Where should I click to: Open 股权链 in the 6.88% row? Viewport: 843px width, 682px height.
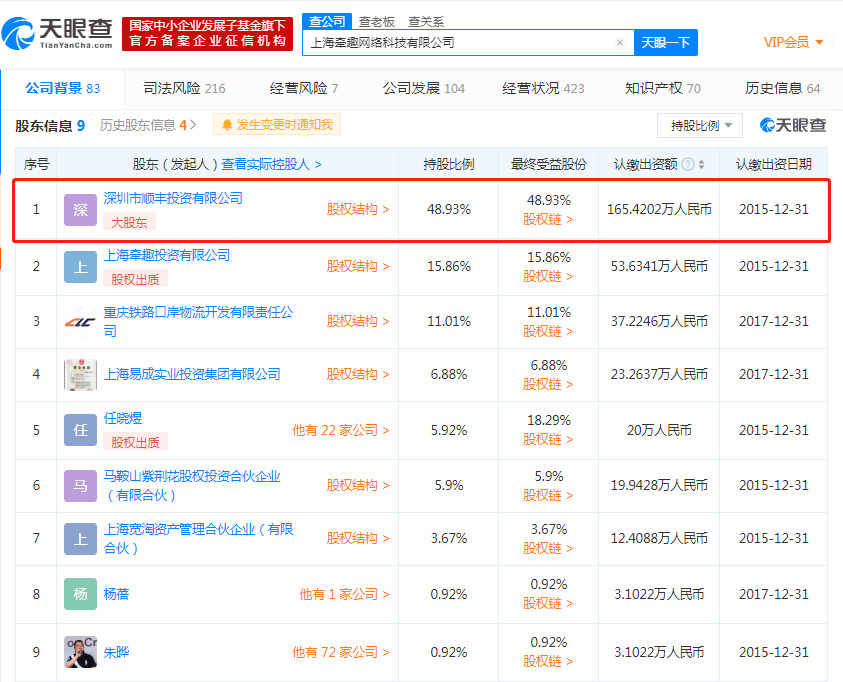tap(548, 384)
